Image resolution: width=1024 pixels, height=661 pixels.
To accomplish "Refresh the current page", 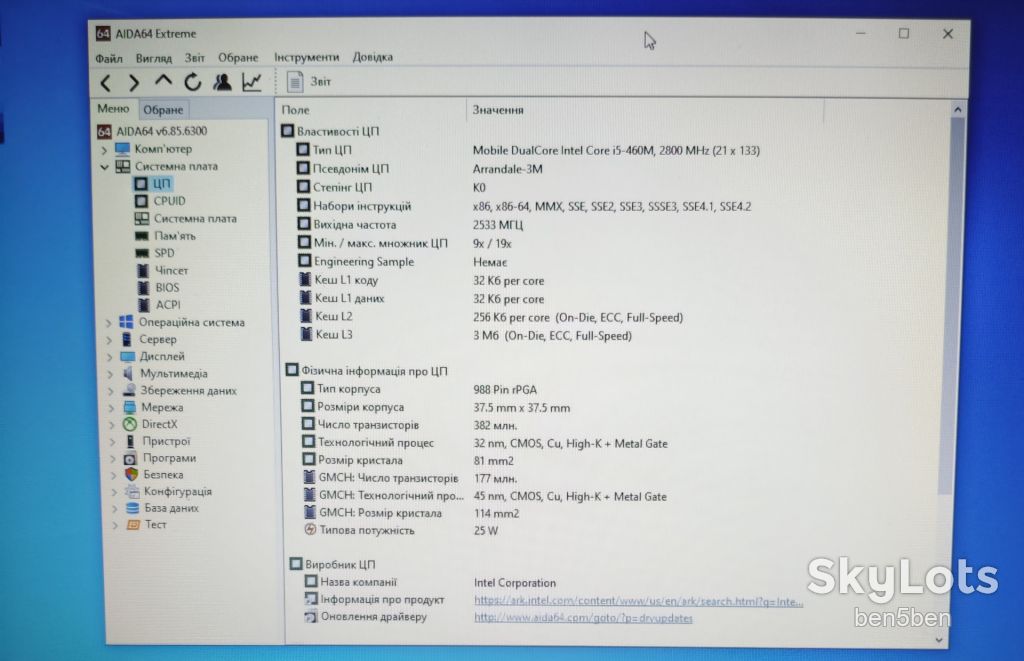I will (x=193, y=82).
